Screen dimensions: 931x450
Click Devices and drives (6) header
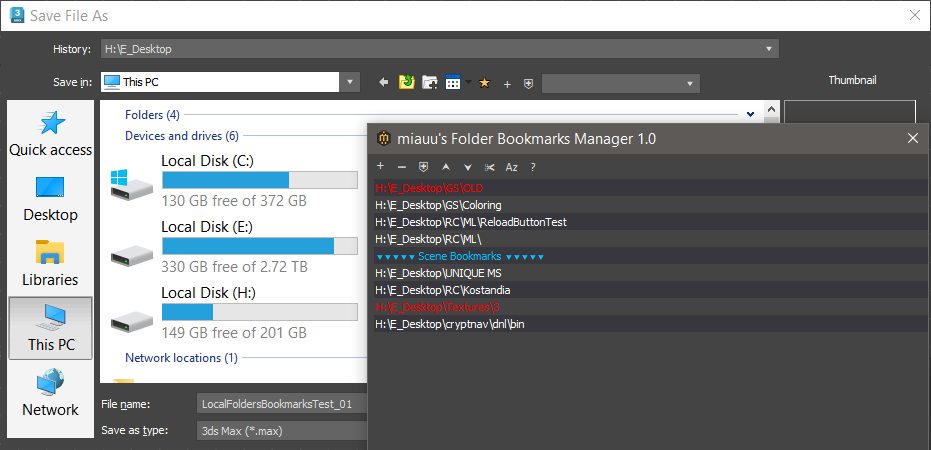tap(182, 136)
